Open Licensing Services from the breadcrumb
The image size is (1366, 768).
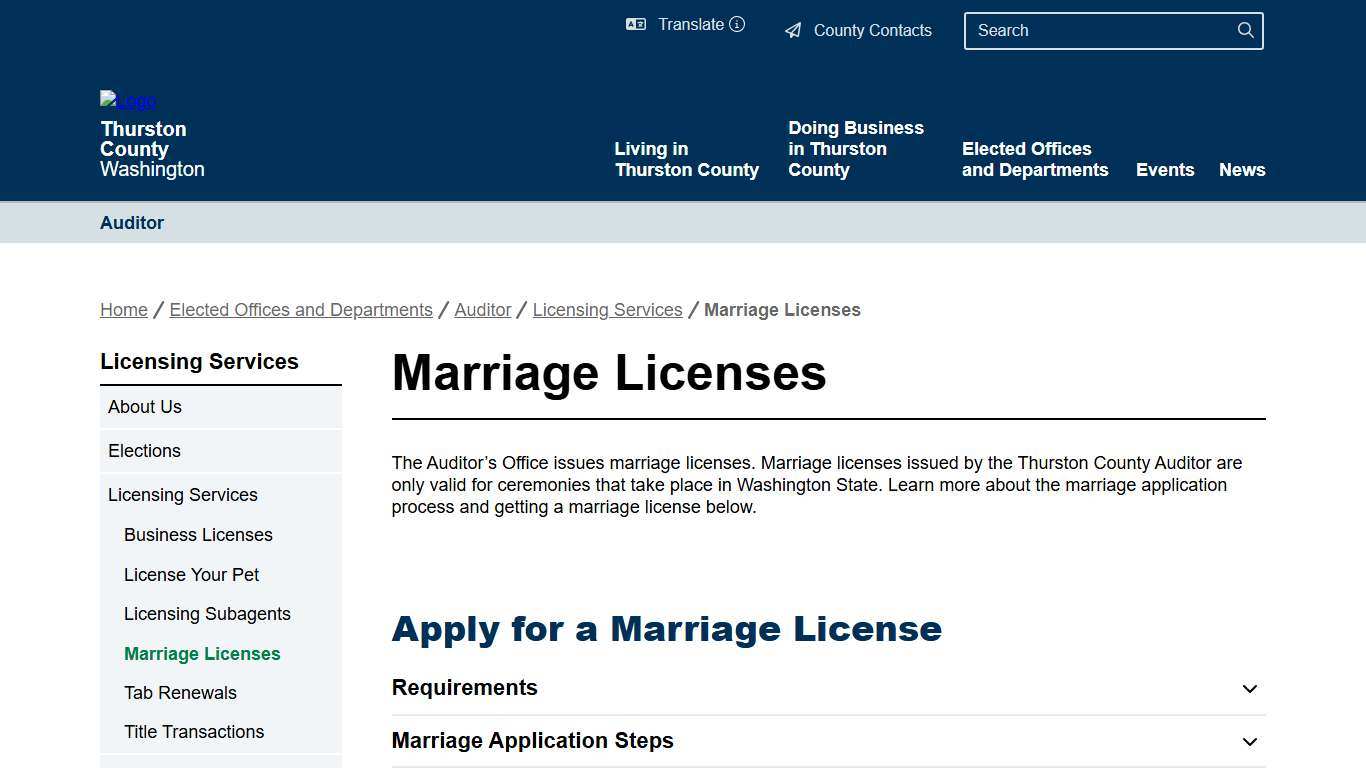607,310
